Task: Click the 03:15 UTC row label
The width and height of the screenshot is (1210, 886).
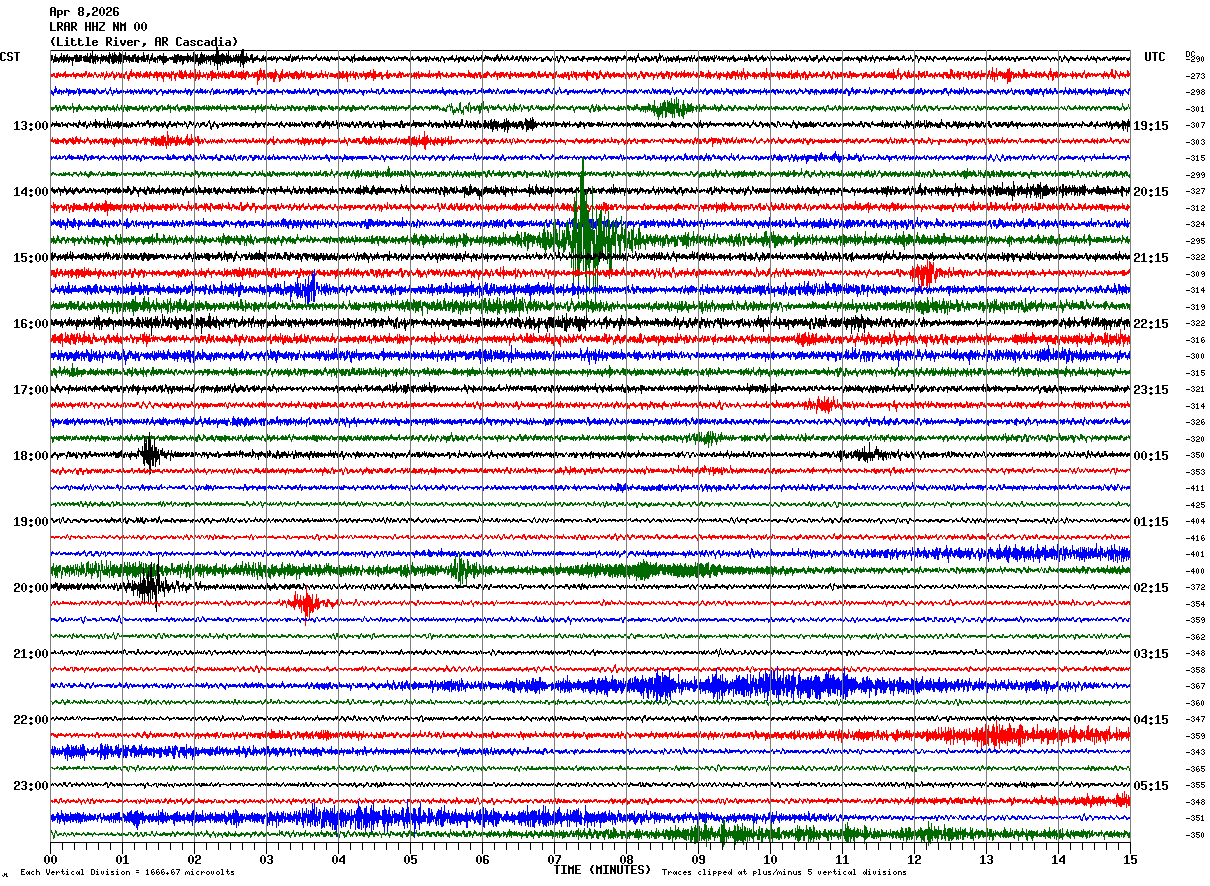Action: click(1151, 654)
